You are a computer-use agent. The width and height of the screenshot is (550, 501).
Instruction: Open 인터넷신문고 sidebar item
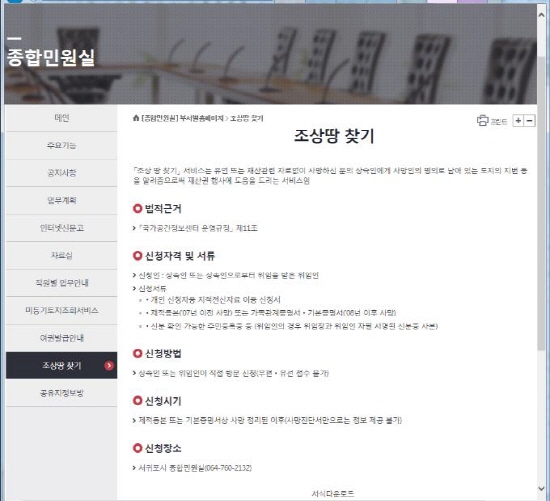(x=61, y=228)
